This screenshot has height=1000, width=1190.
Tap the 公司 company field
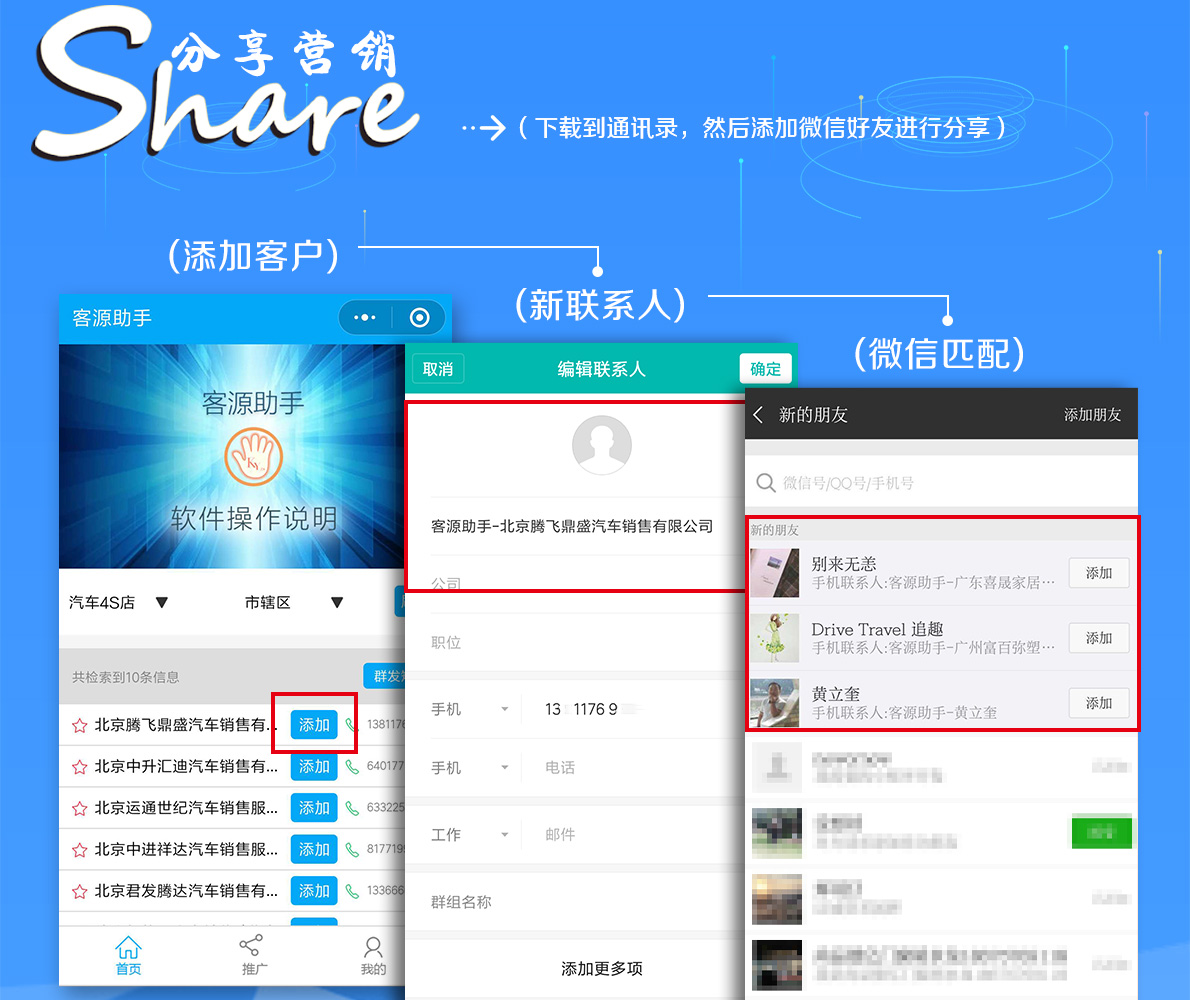(577, 583)
